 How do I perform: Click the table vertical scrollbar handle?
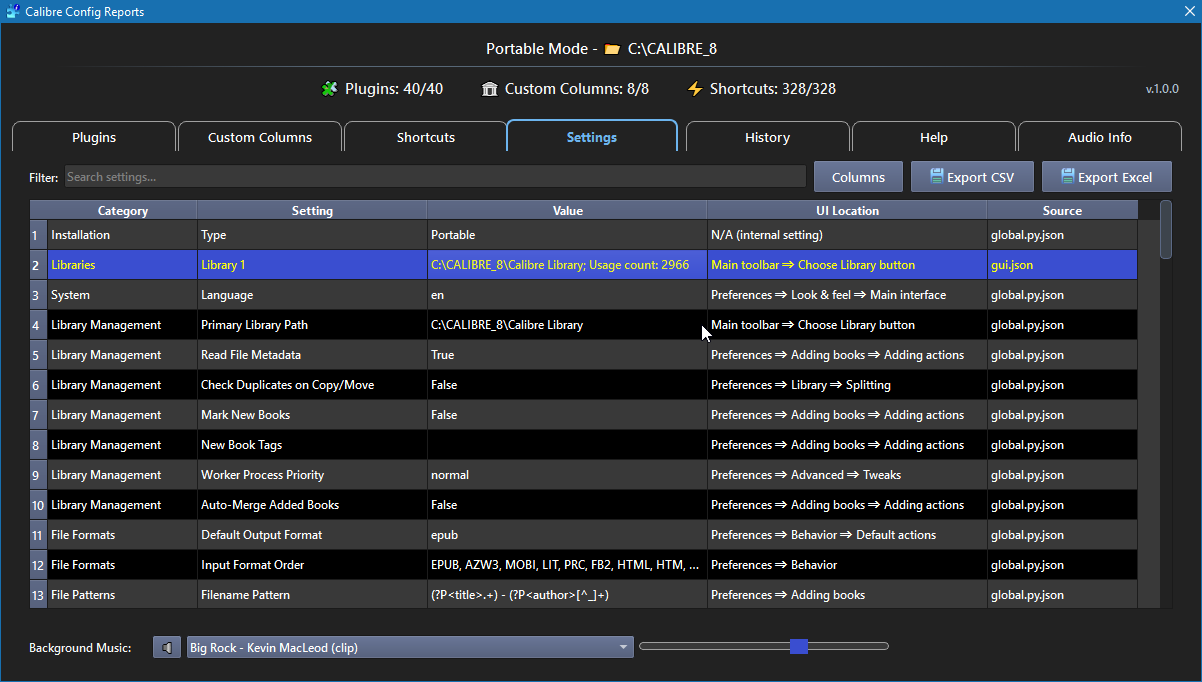[1165, 229]
